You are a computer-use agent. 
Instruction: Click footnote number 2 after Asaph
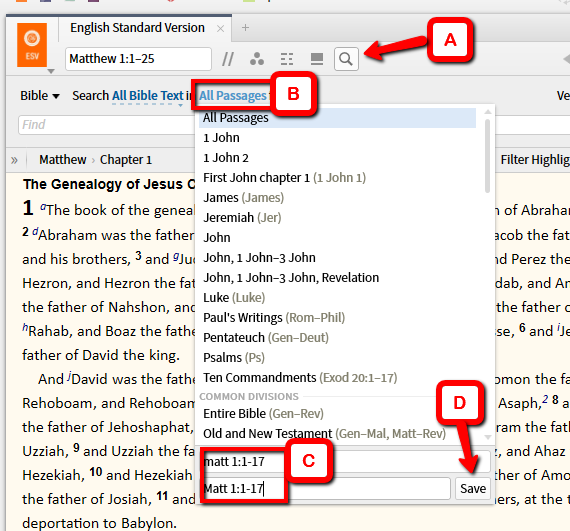(x=545, y=399)
